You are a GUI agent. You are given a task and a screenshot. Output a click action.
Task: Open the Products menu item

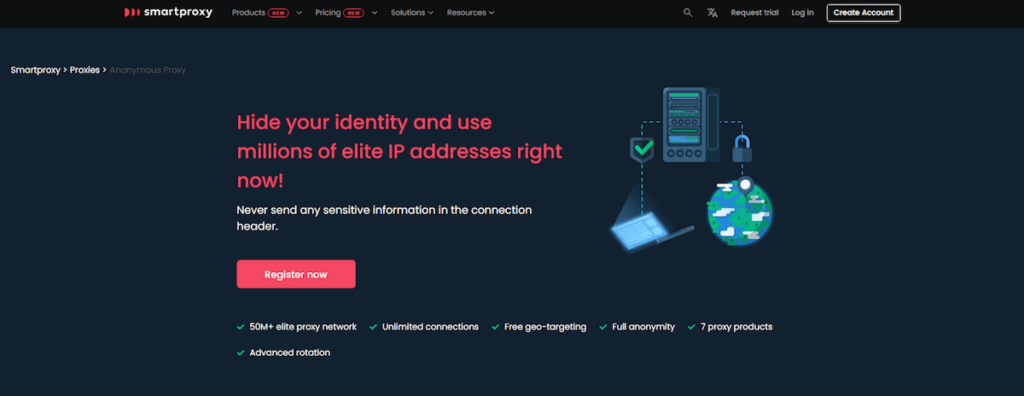(248, 12)
